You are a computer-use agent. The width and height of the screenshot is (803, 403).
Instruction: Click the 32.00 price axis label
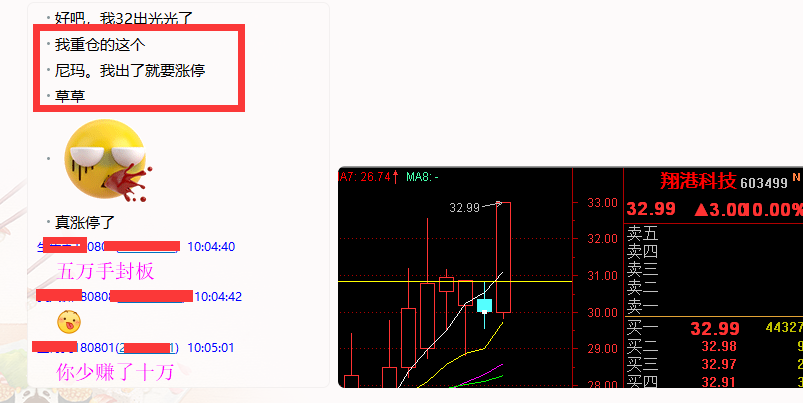(x=603, y=239)
